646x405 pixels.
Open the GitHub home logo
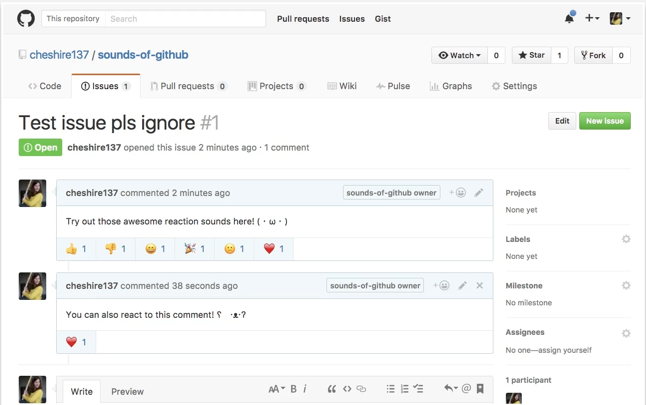[x=26, y=19]
